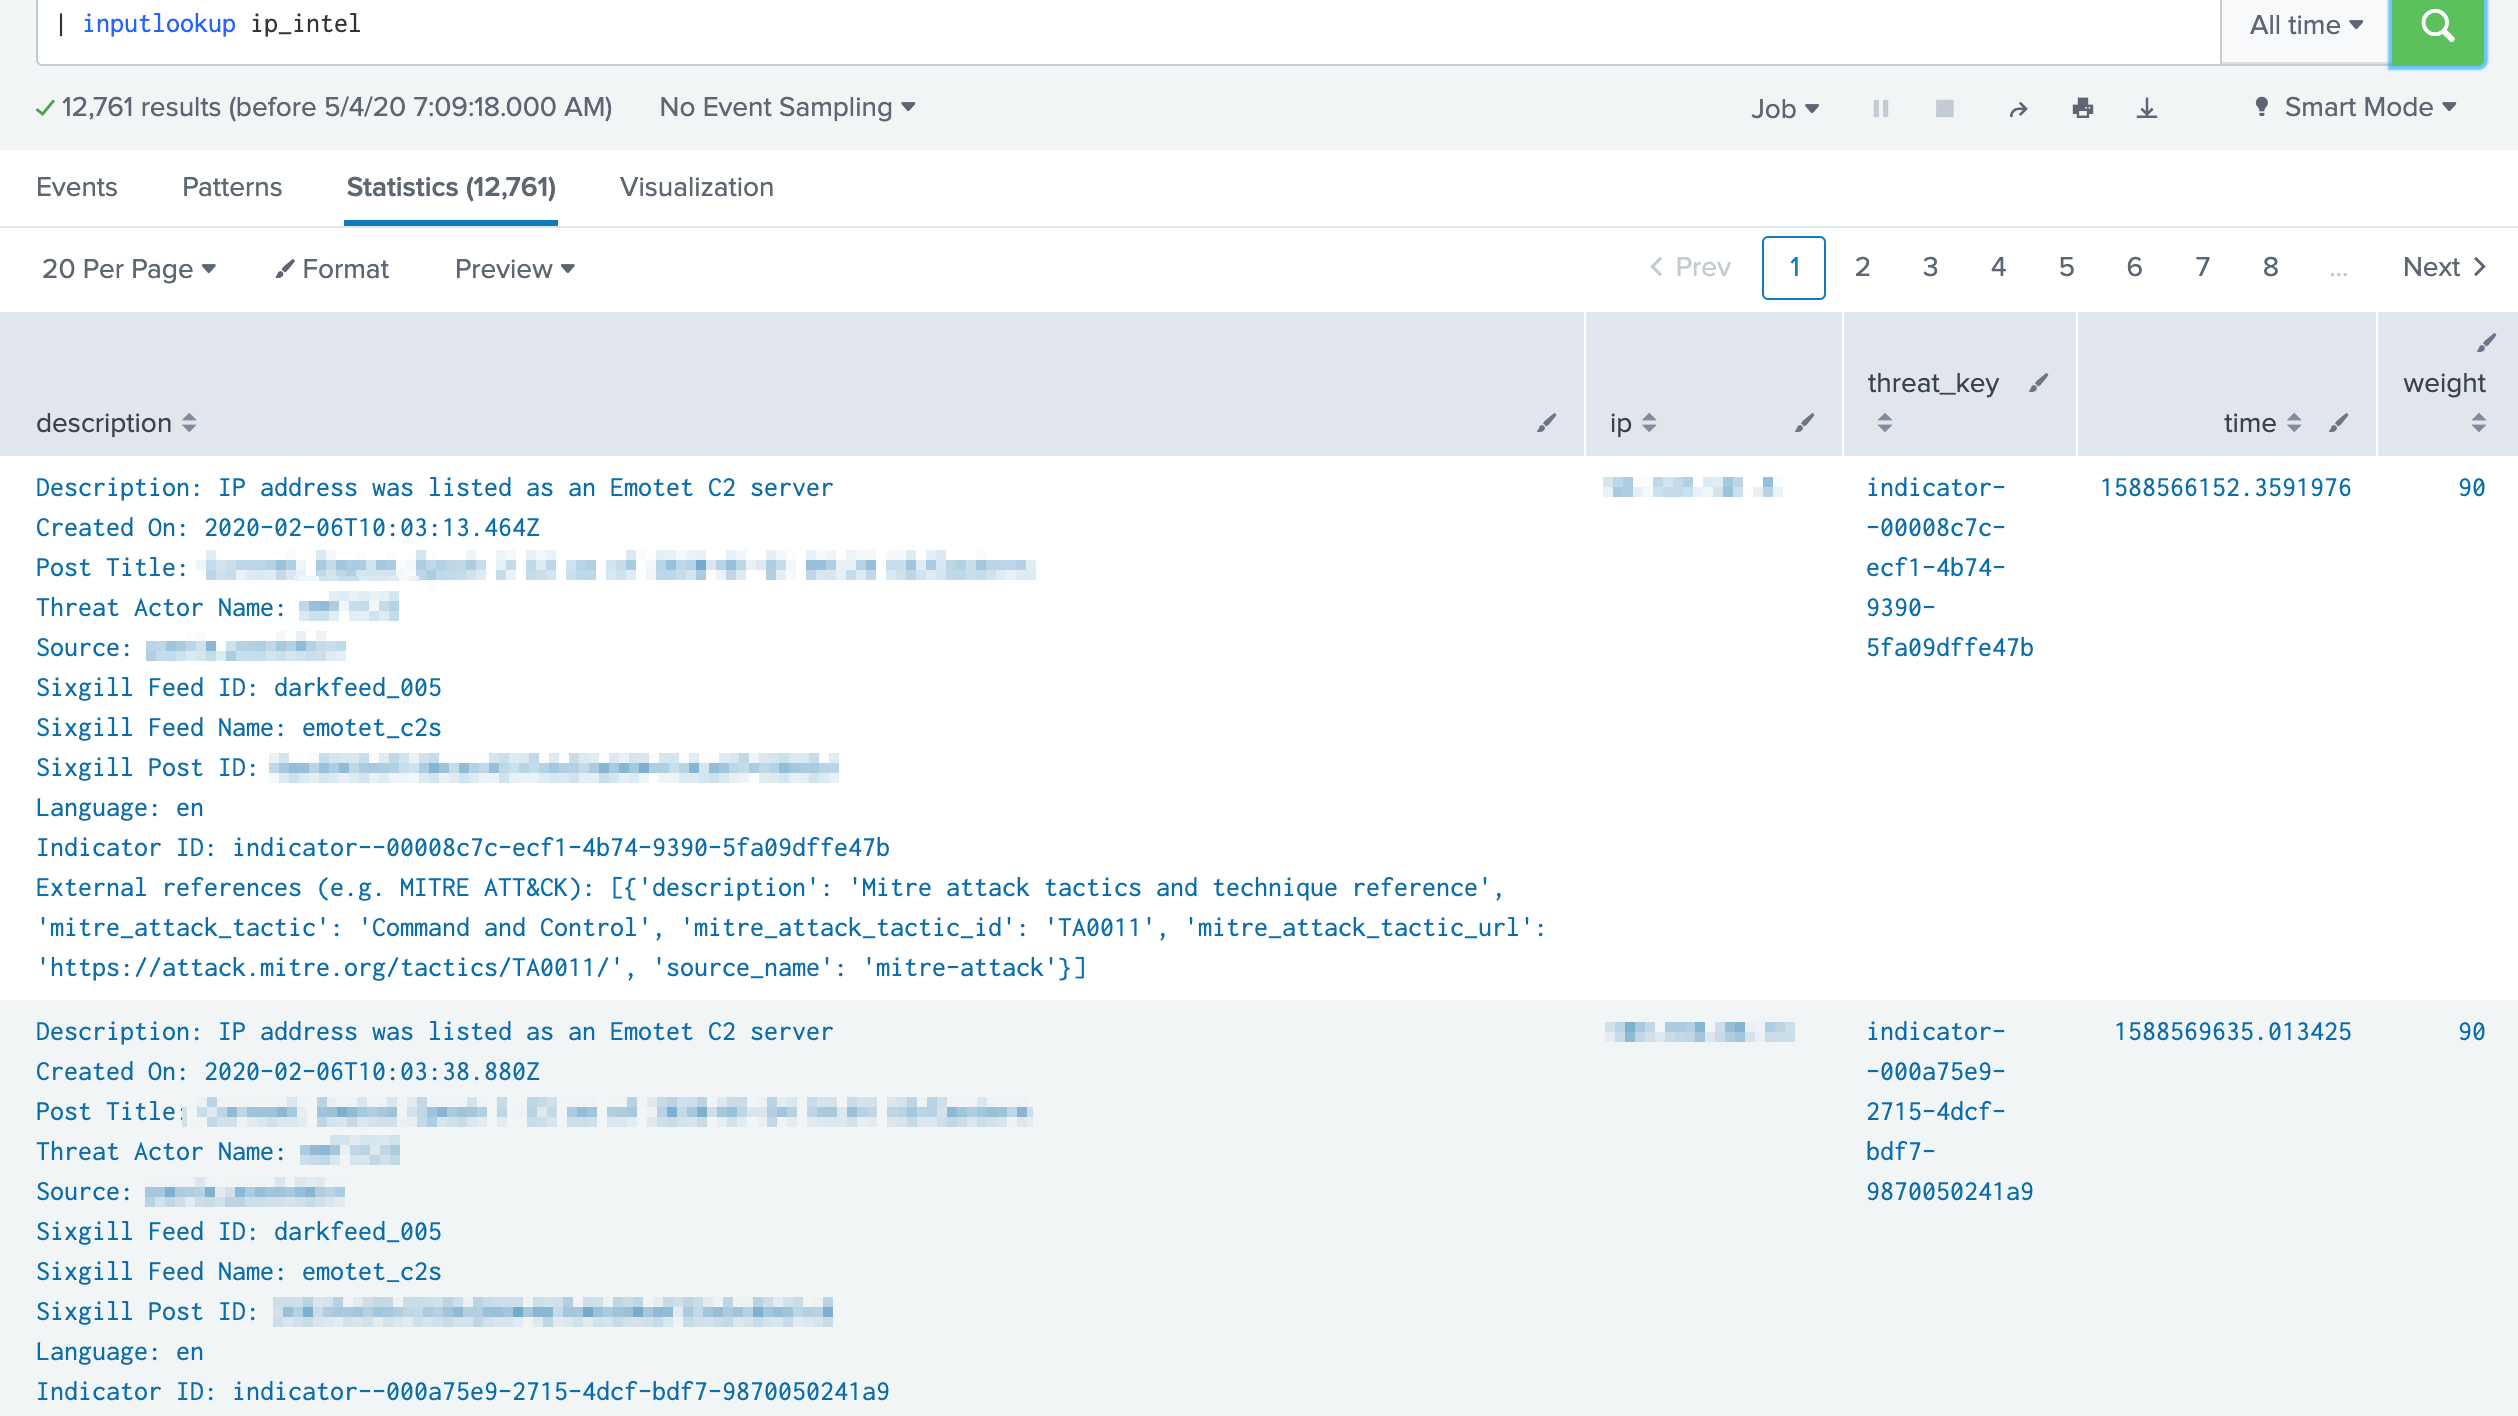The height and width of the screenshot is (1416, 2518).
Task: Pause the search job
Action: [x=1880, y=108]
